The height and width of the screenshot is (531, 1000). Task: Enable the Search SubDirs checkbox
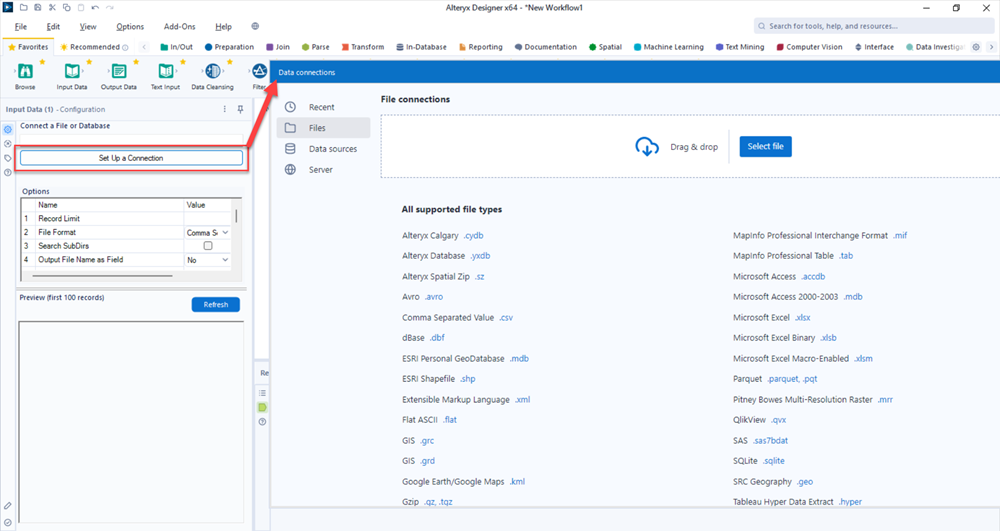point(208,246)
